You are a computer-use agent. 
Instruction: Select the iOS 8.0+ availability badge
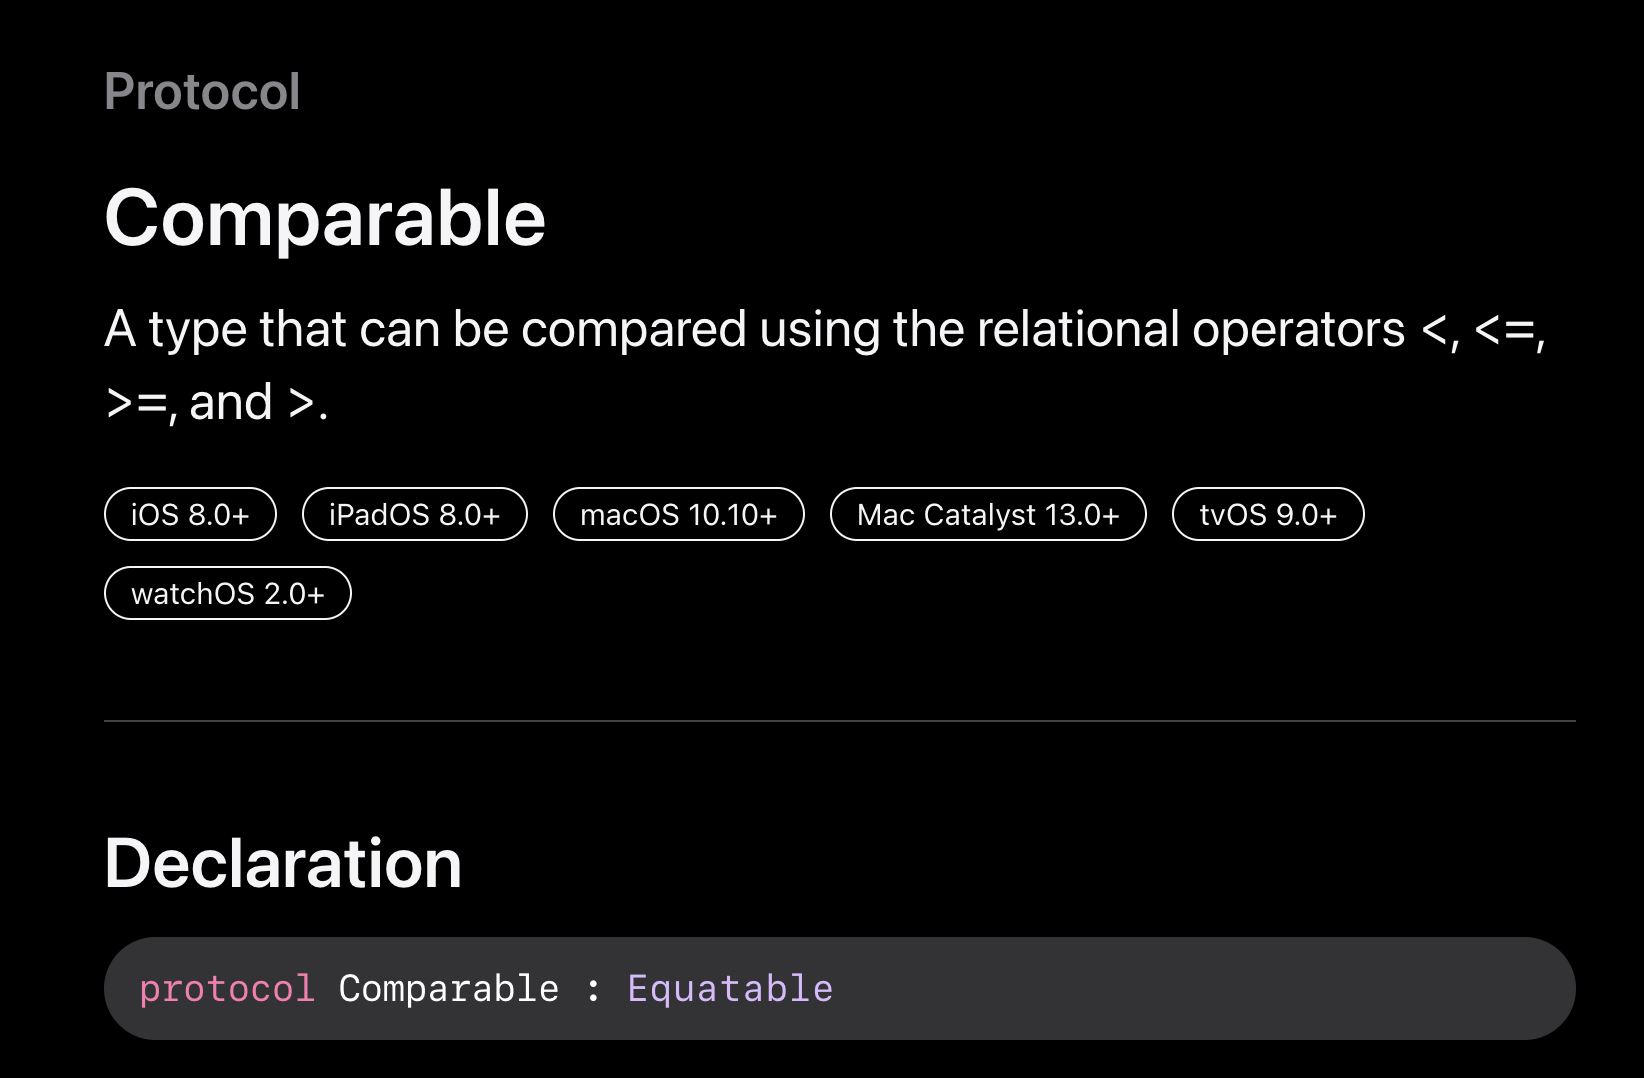190,514
